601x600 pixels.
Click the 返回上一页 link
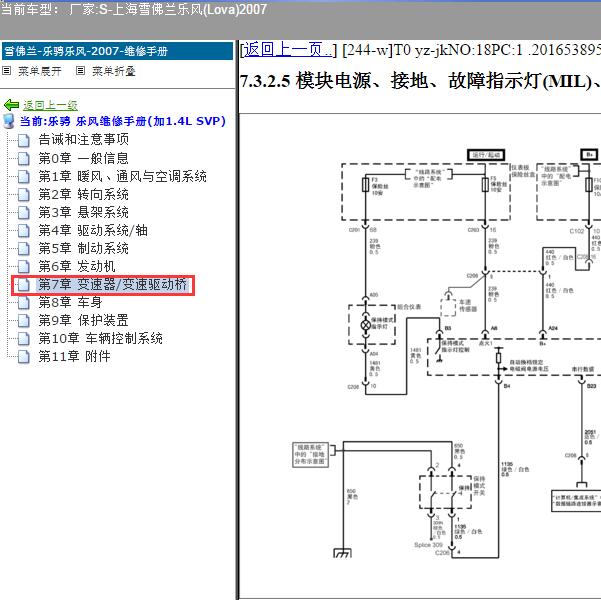[288, 50]
